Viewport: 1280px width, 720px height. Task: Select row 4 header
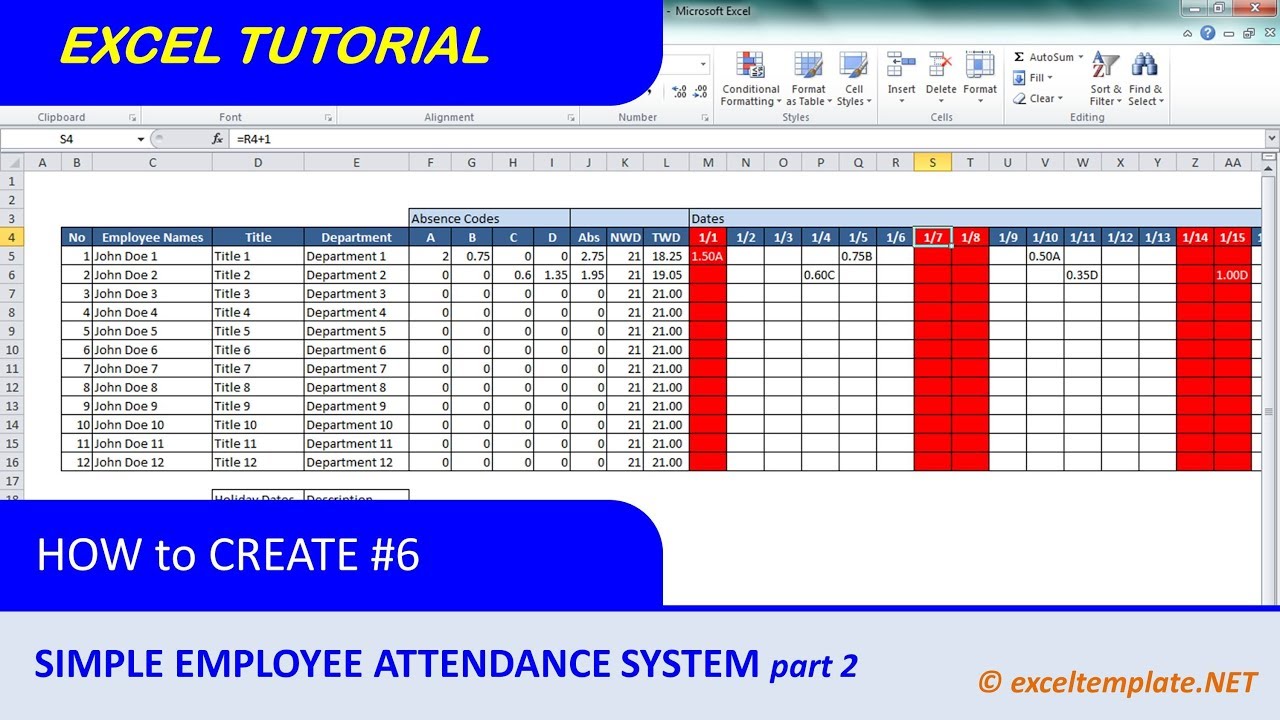tap(12, 237)
